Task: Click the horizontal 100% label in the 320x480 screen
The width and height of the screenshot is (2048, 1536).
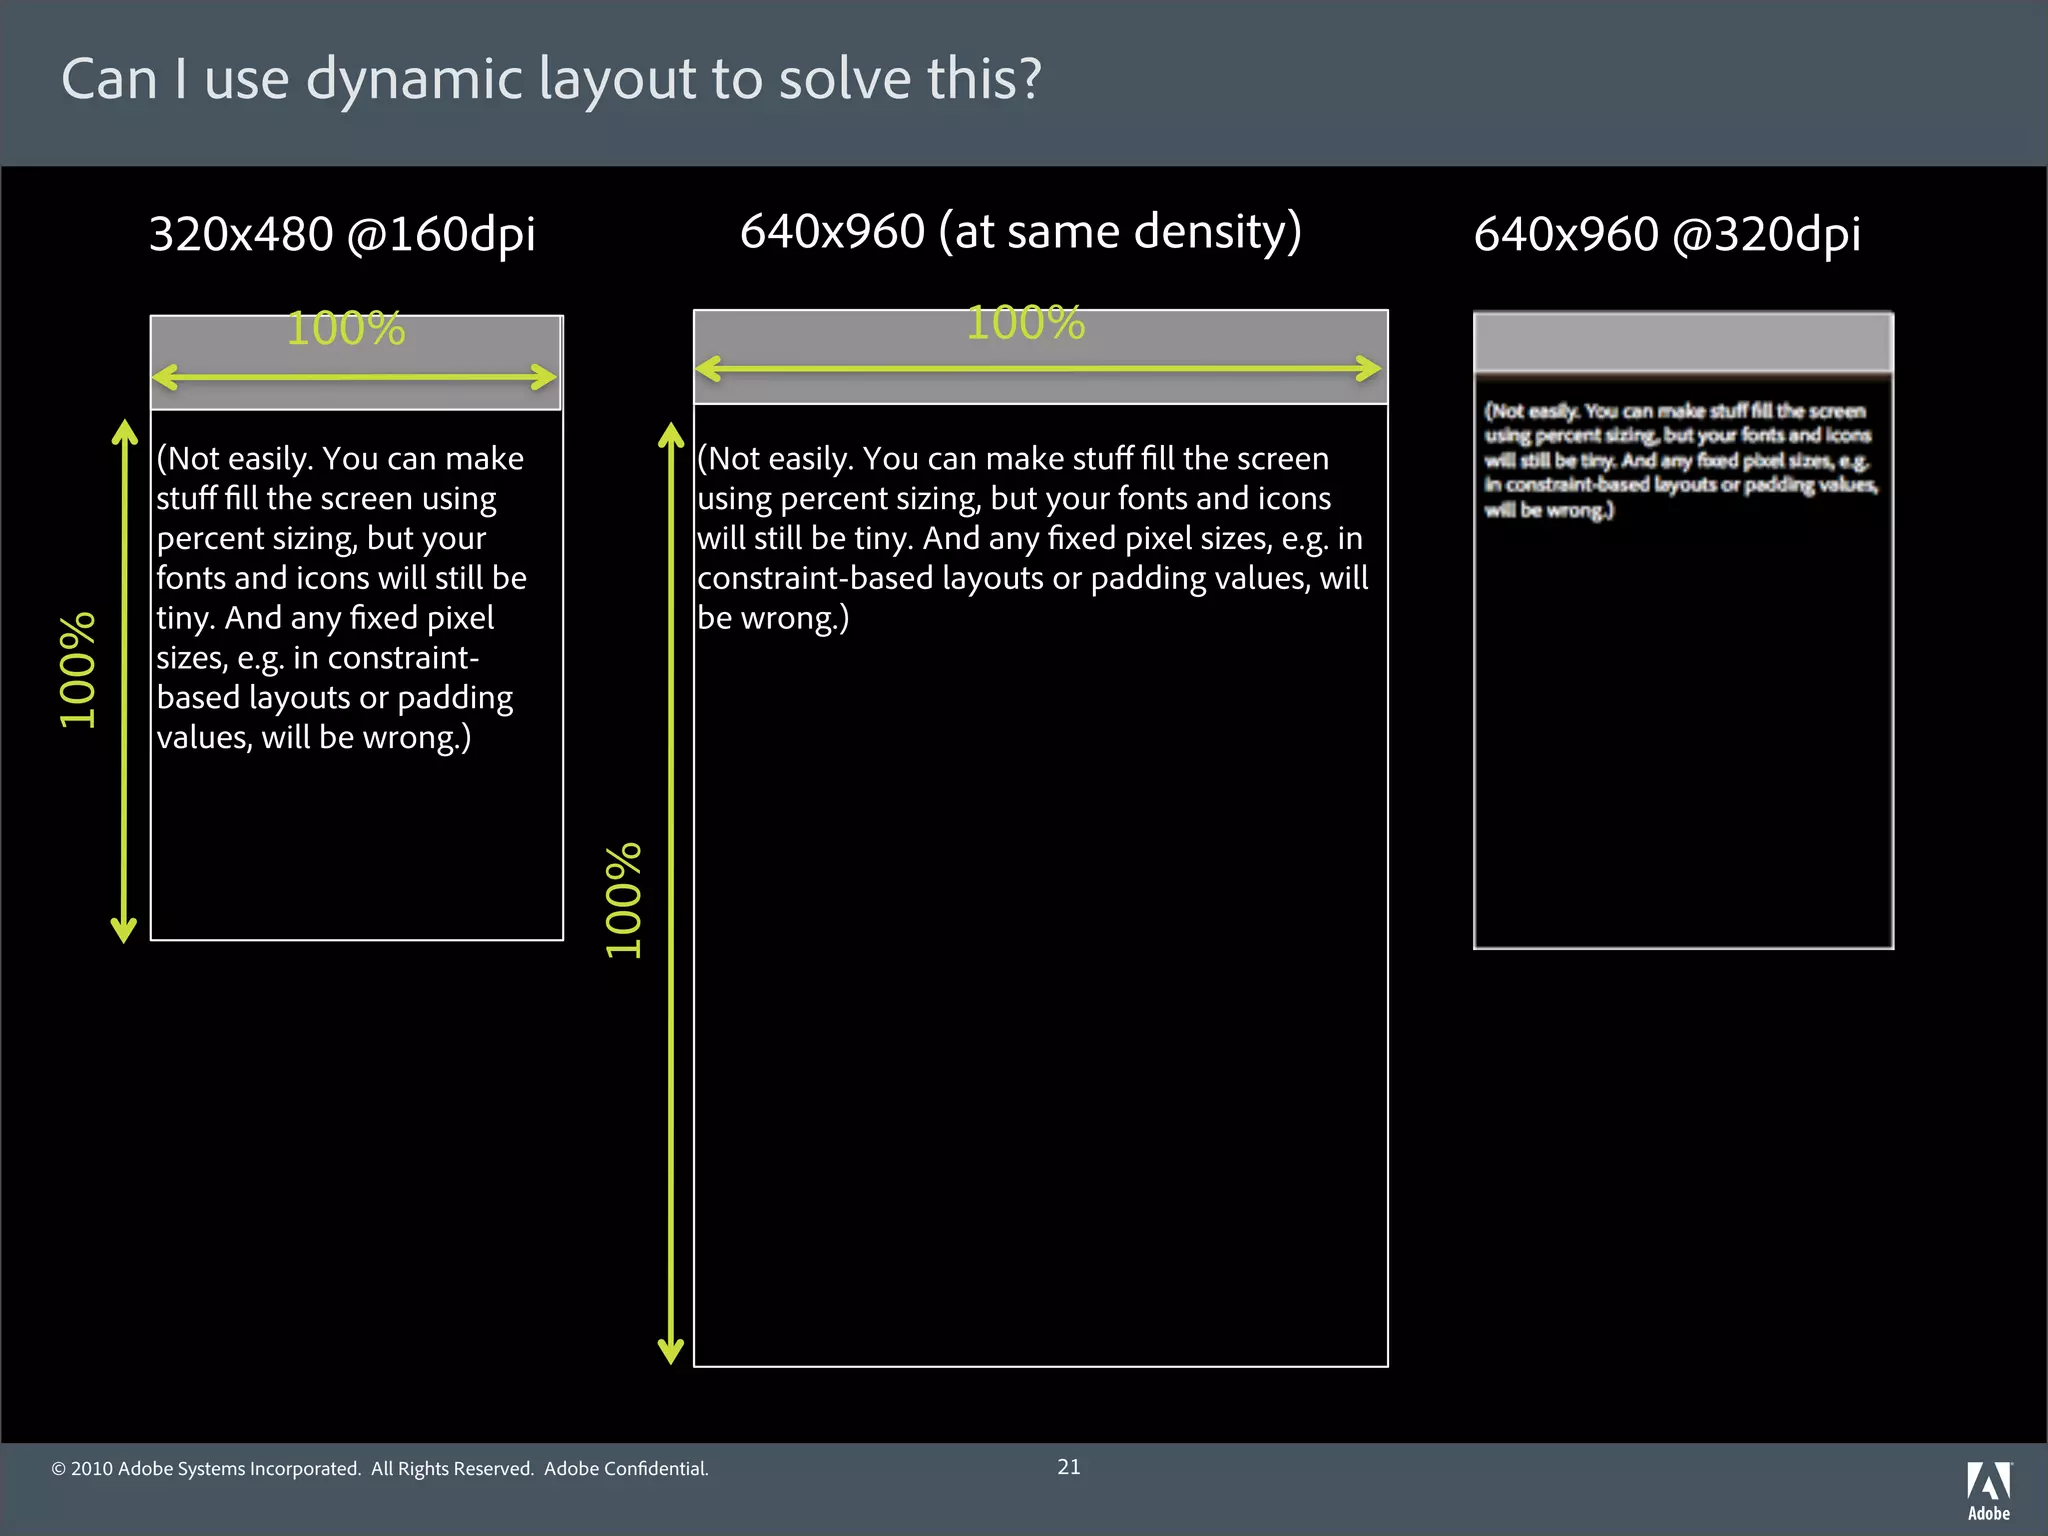Action: (x=346, y=329)
